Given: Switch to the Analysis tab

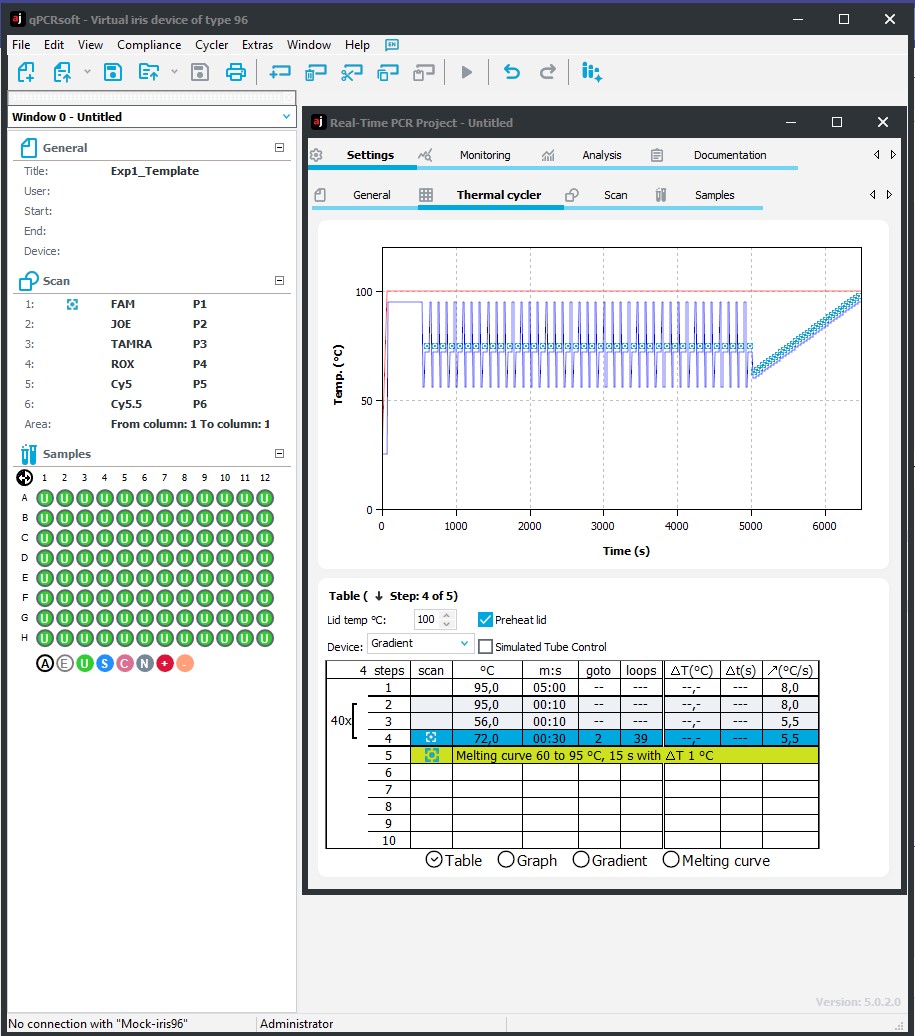Looking at the screenshot, I should pos(602,155).
